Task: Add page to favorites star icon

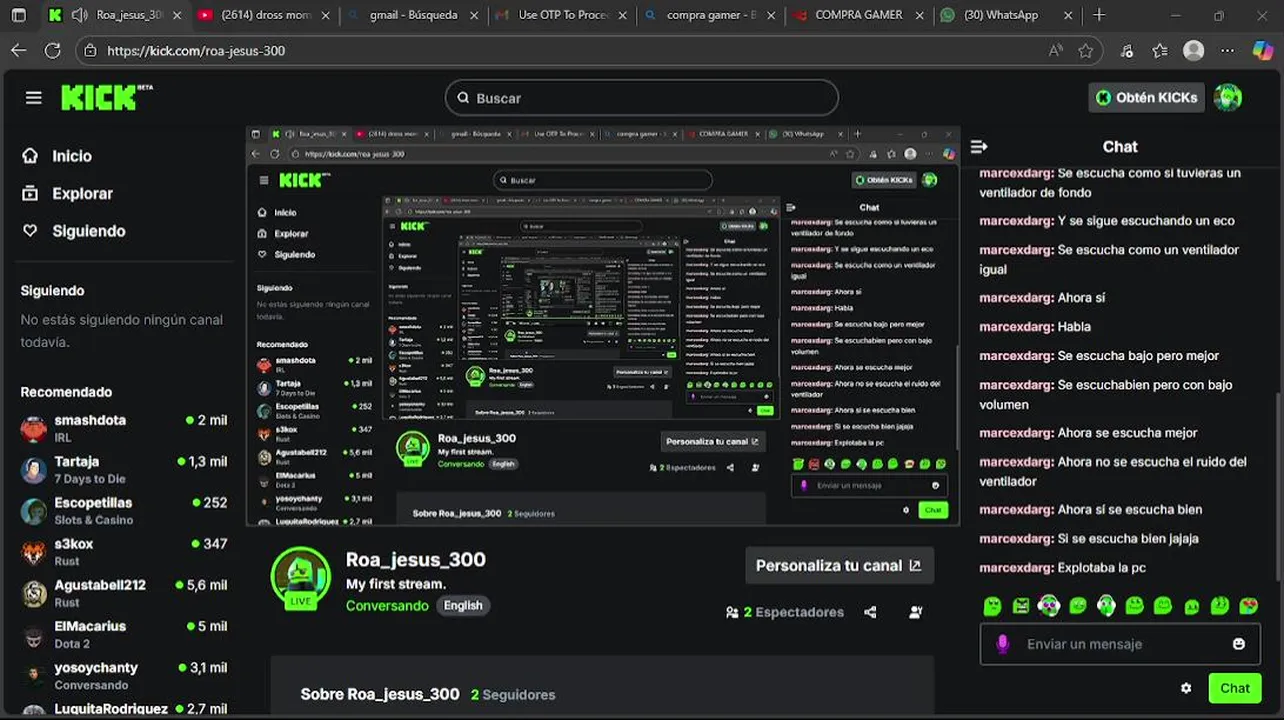Action: [1086, 51]
